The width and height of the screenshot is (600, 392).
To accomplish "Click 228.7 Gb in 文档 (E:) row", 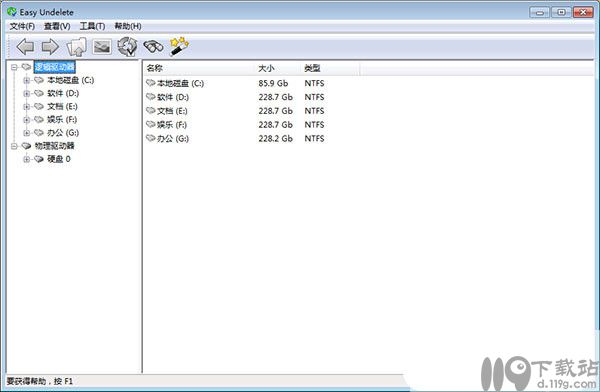I will [276, 111].
